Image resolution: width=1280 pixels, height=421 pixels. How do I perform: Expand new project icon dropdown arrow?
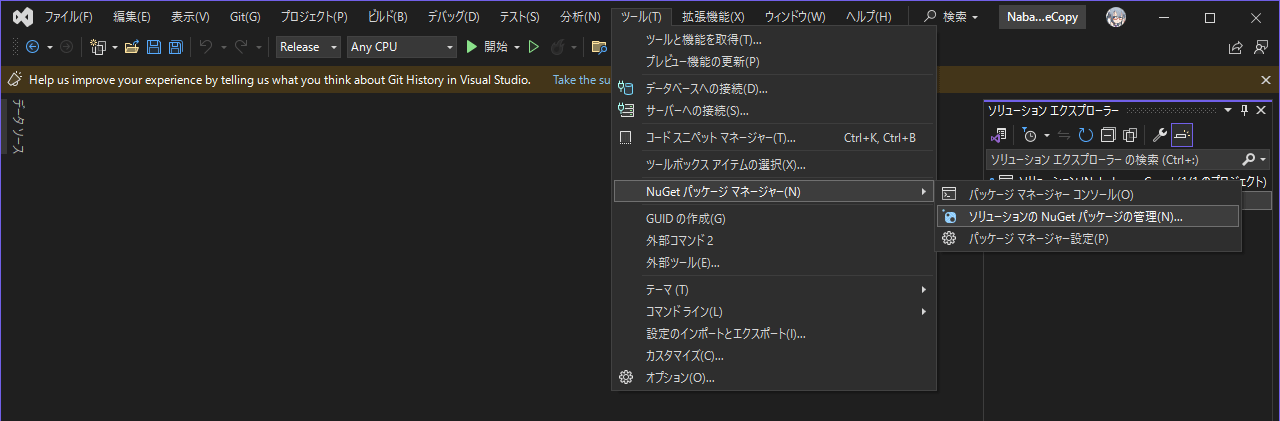tap(115, 47)
